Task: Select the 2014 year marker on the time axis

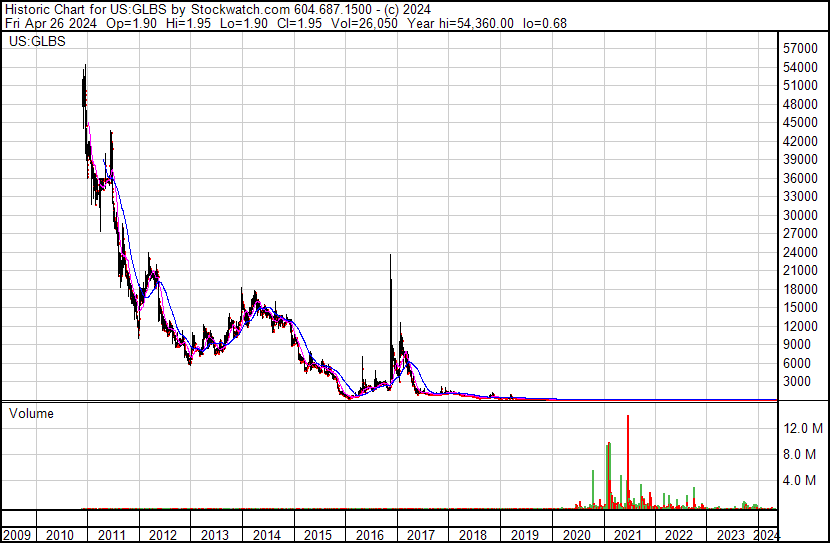Action: [266, 535]
